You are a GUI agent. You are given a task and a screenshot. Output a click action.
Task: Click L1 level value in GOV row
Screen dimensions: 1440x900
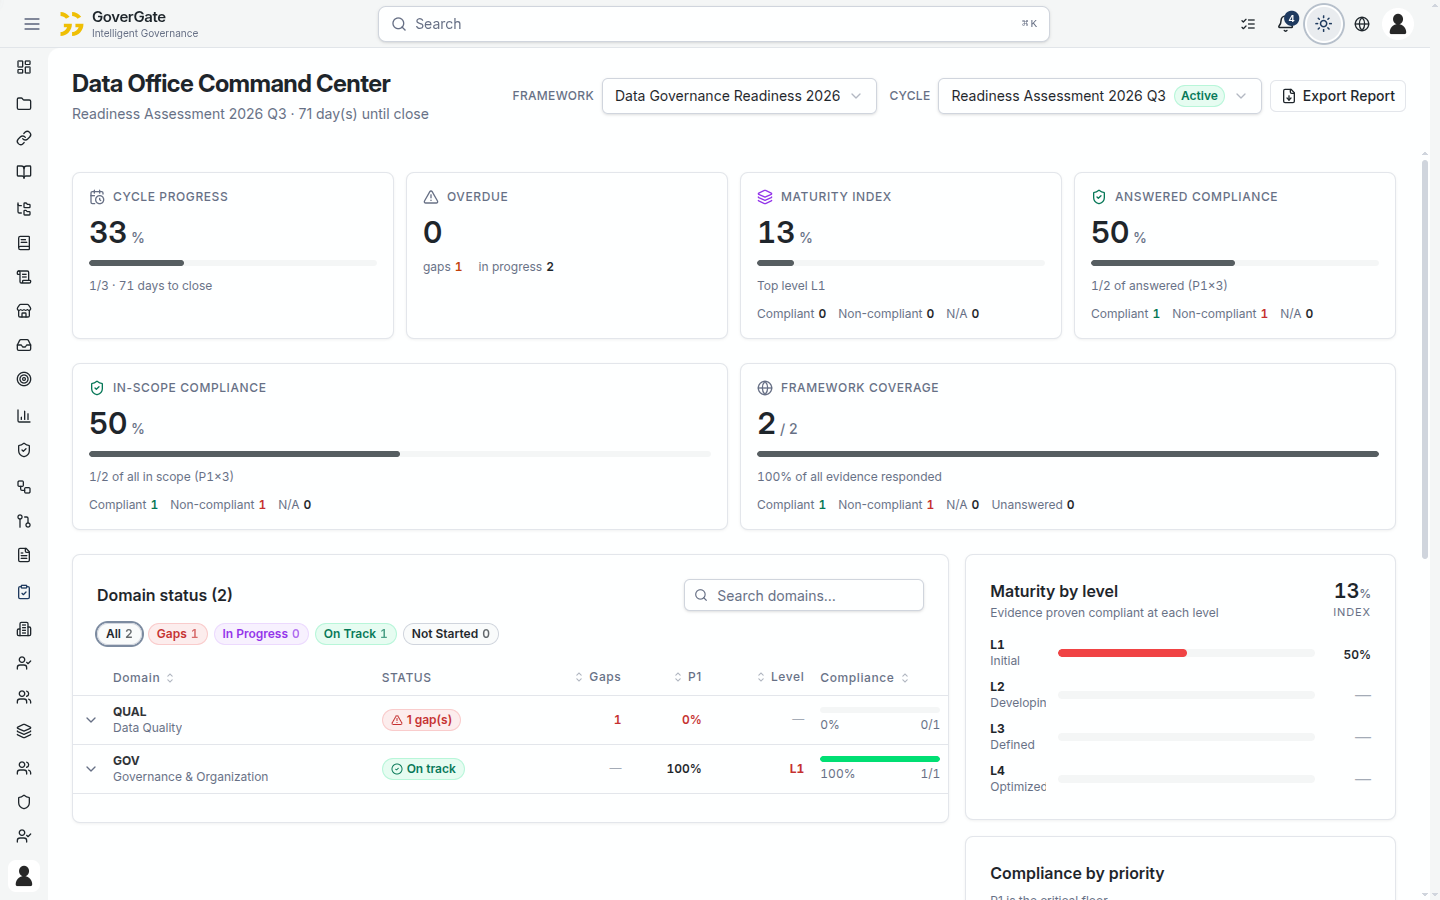pyautogui.click(x=796, y=769)
